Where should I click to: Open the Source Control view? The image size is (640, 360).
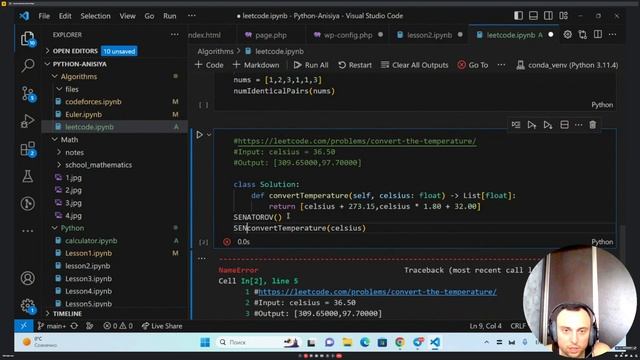[x=27, y=94]
